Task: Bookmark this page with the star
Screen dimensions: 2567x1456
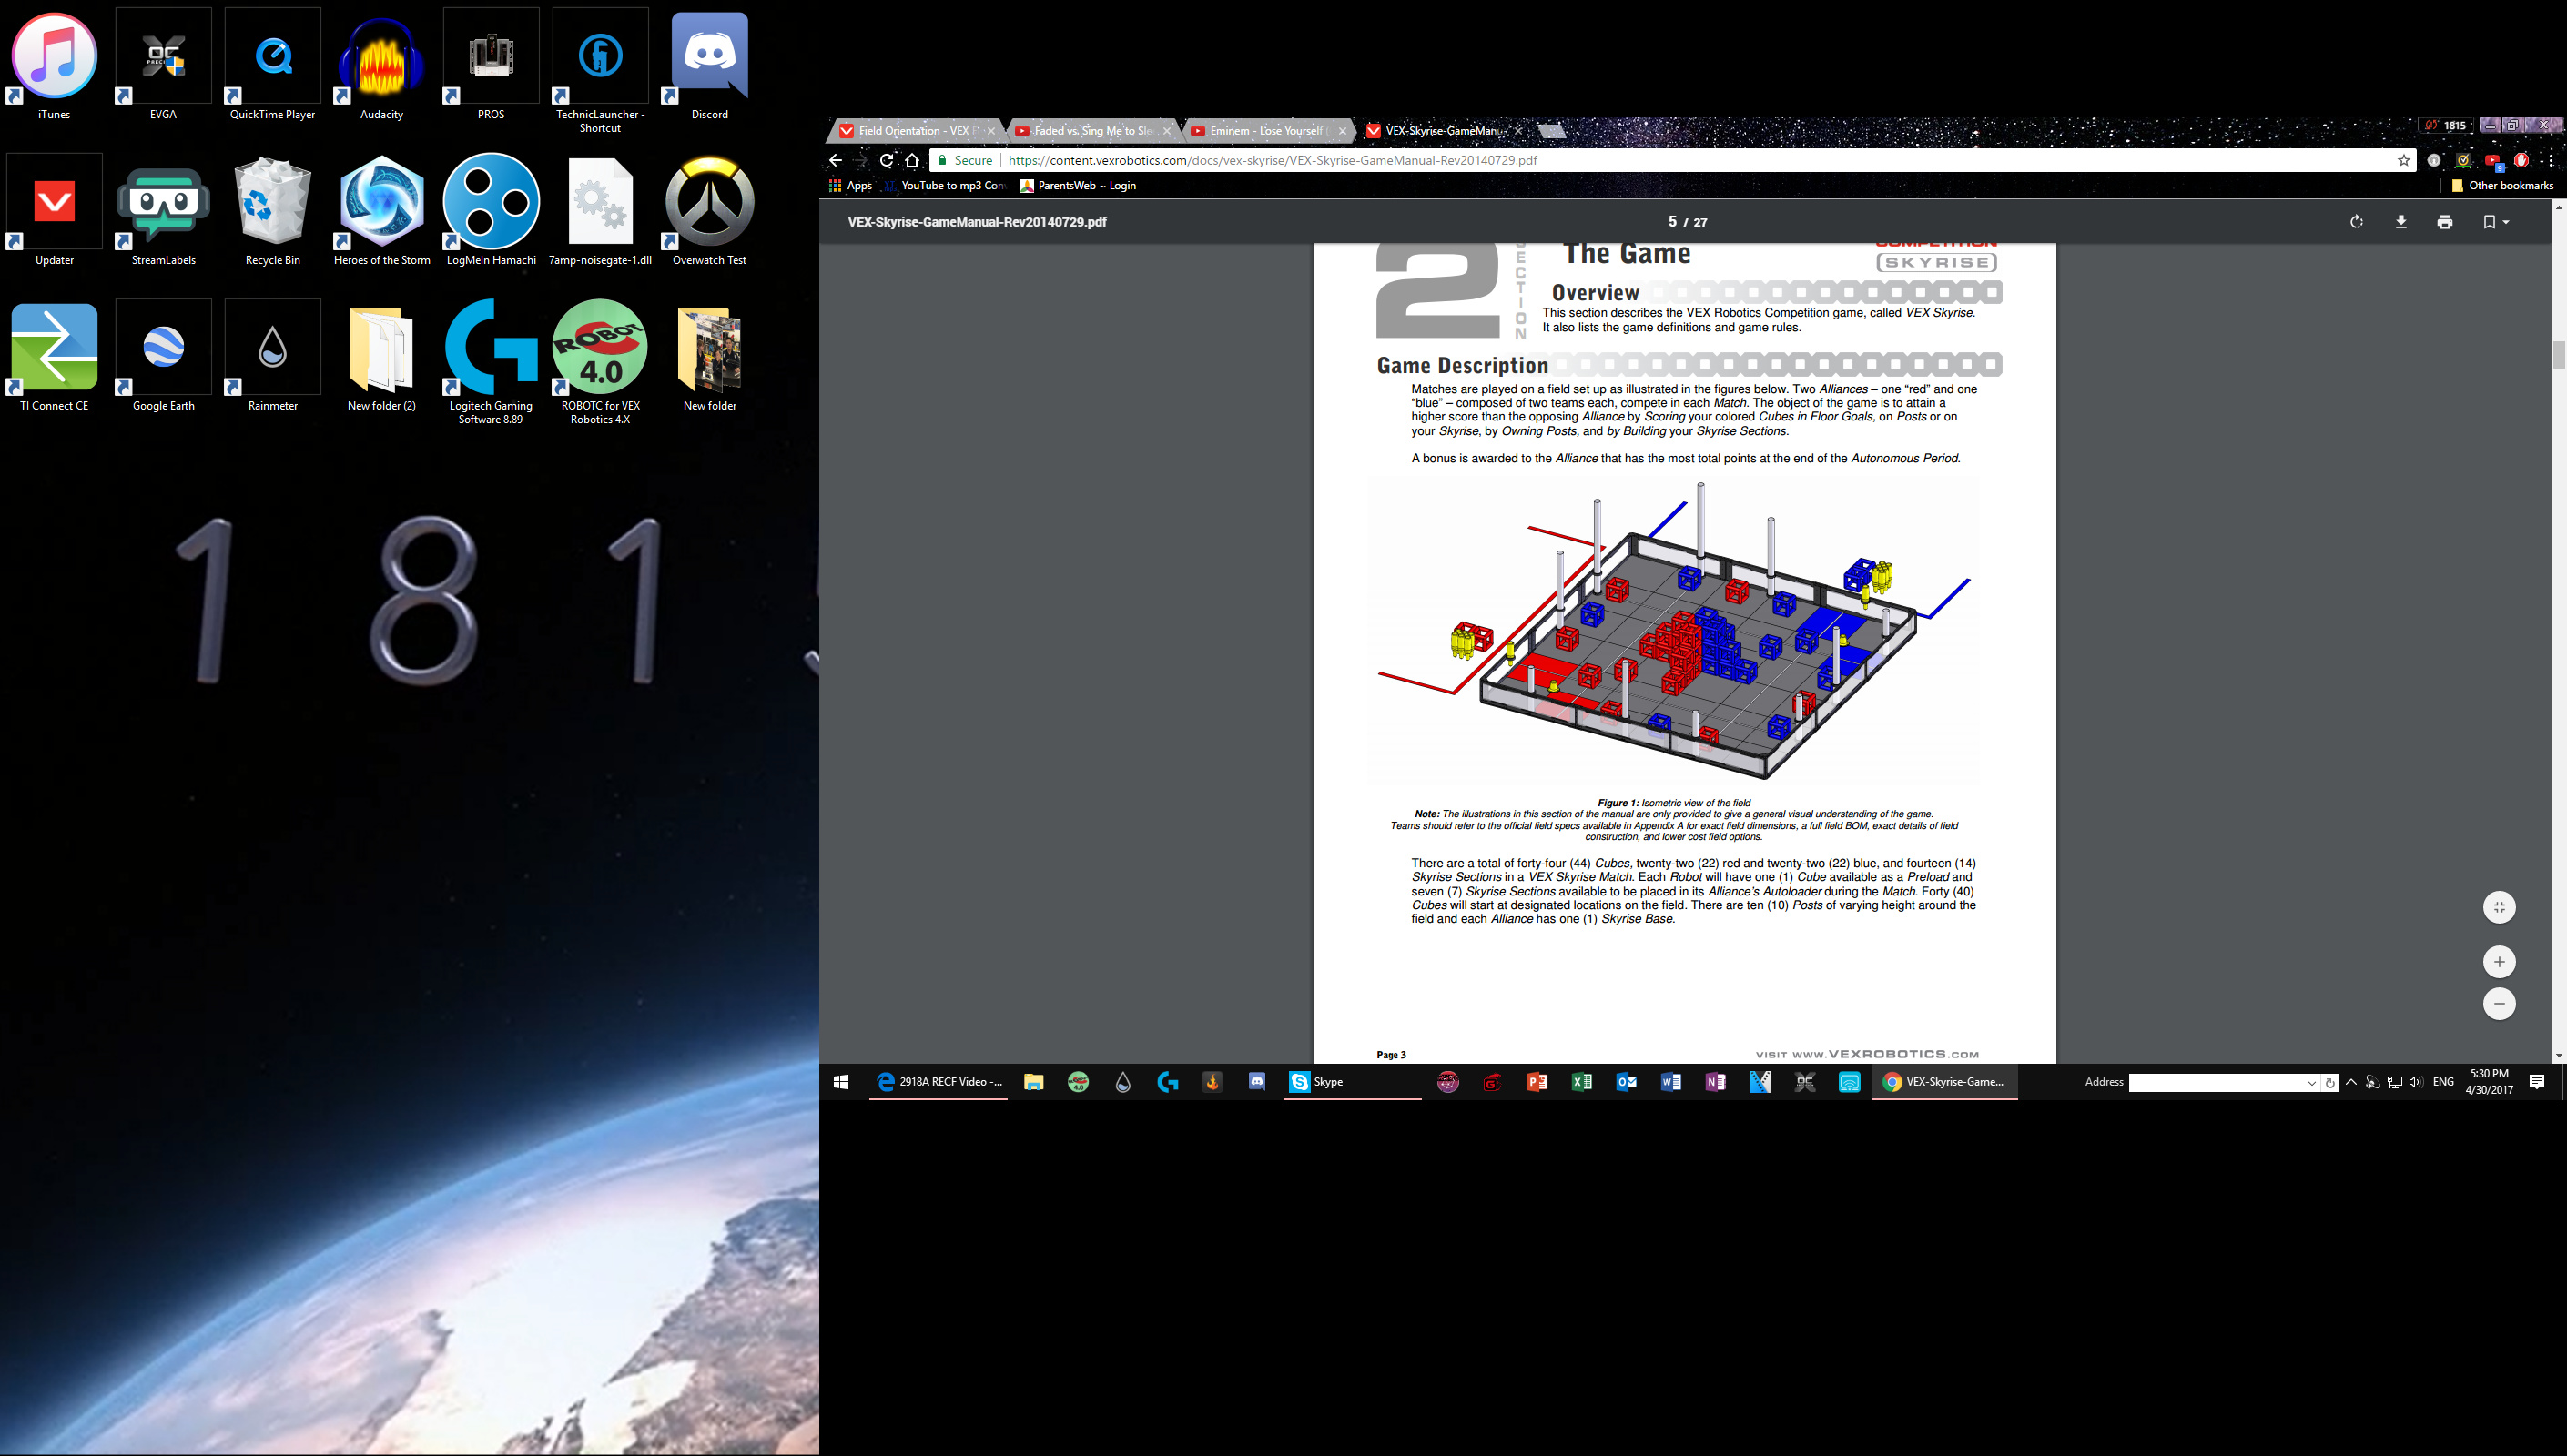Action: [2404, 160]
